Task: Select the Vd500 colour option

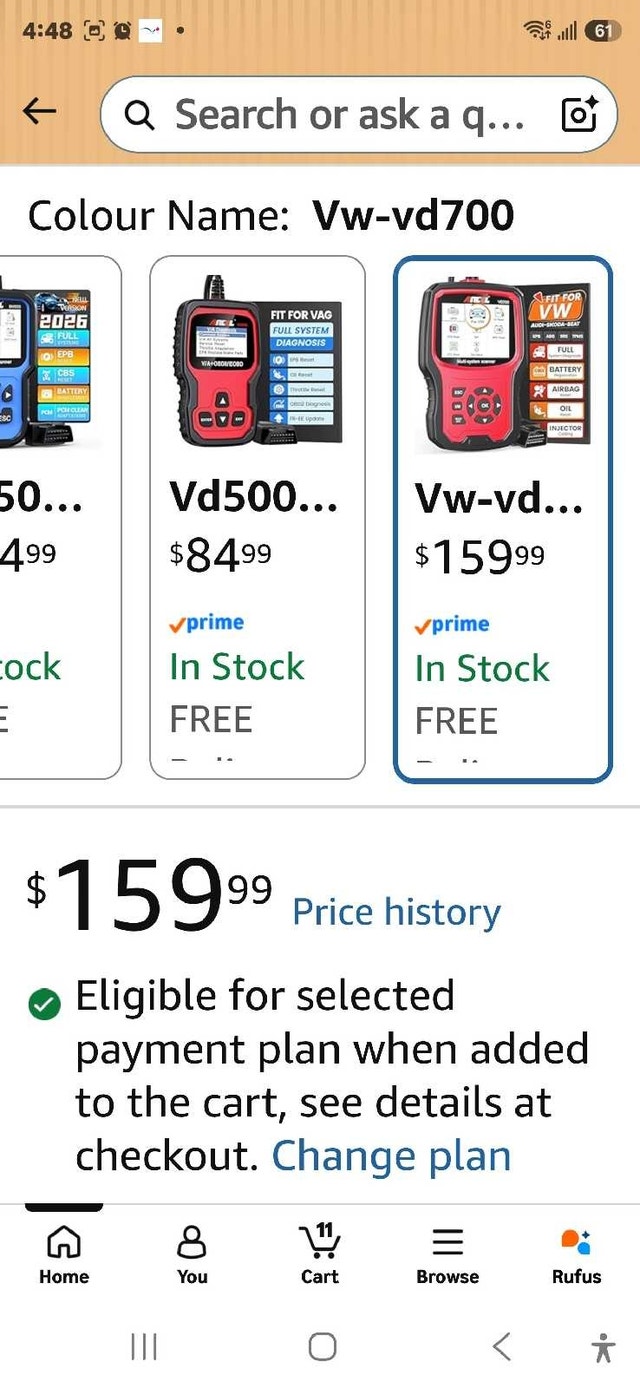Action: [x=258, y=517]
